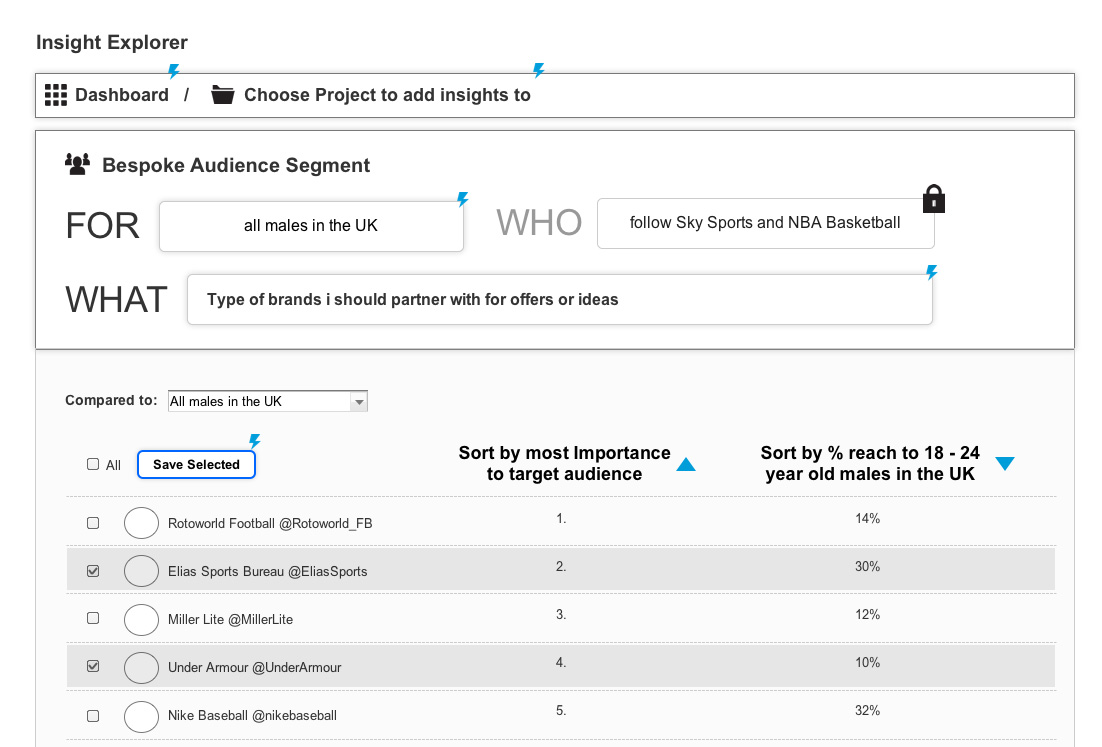
Task: Click the Dashboard grid icon
Action: 56,95
